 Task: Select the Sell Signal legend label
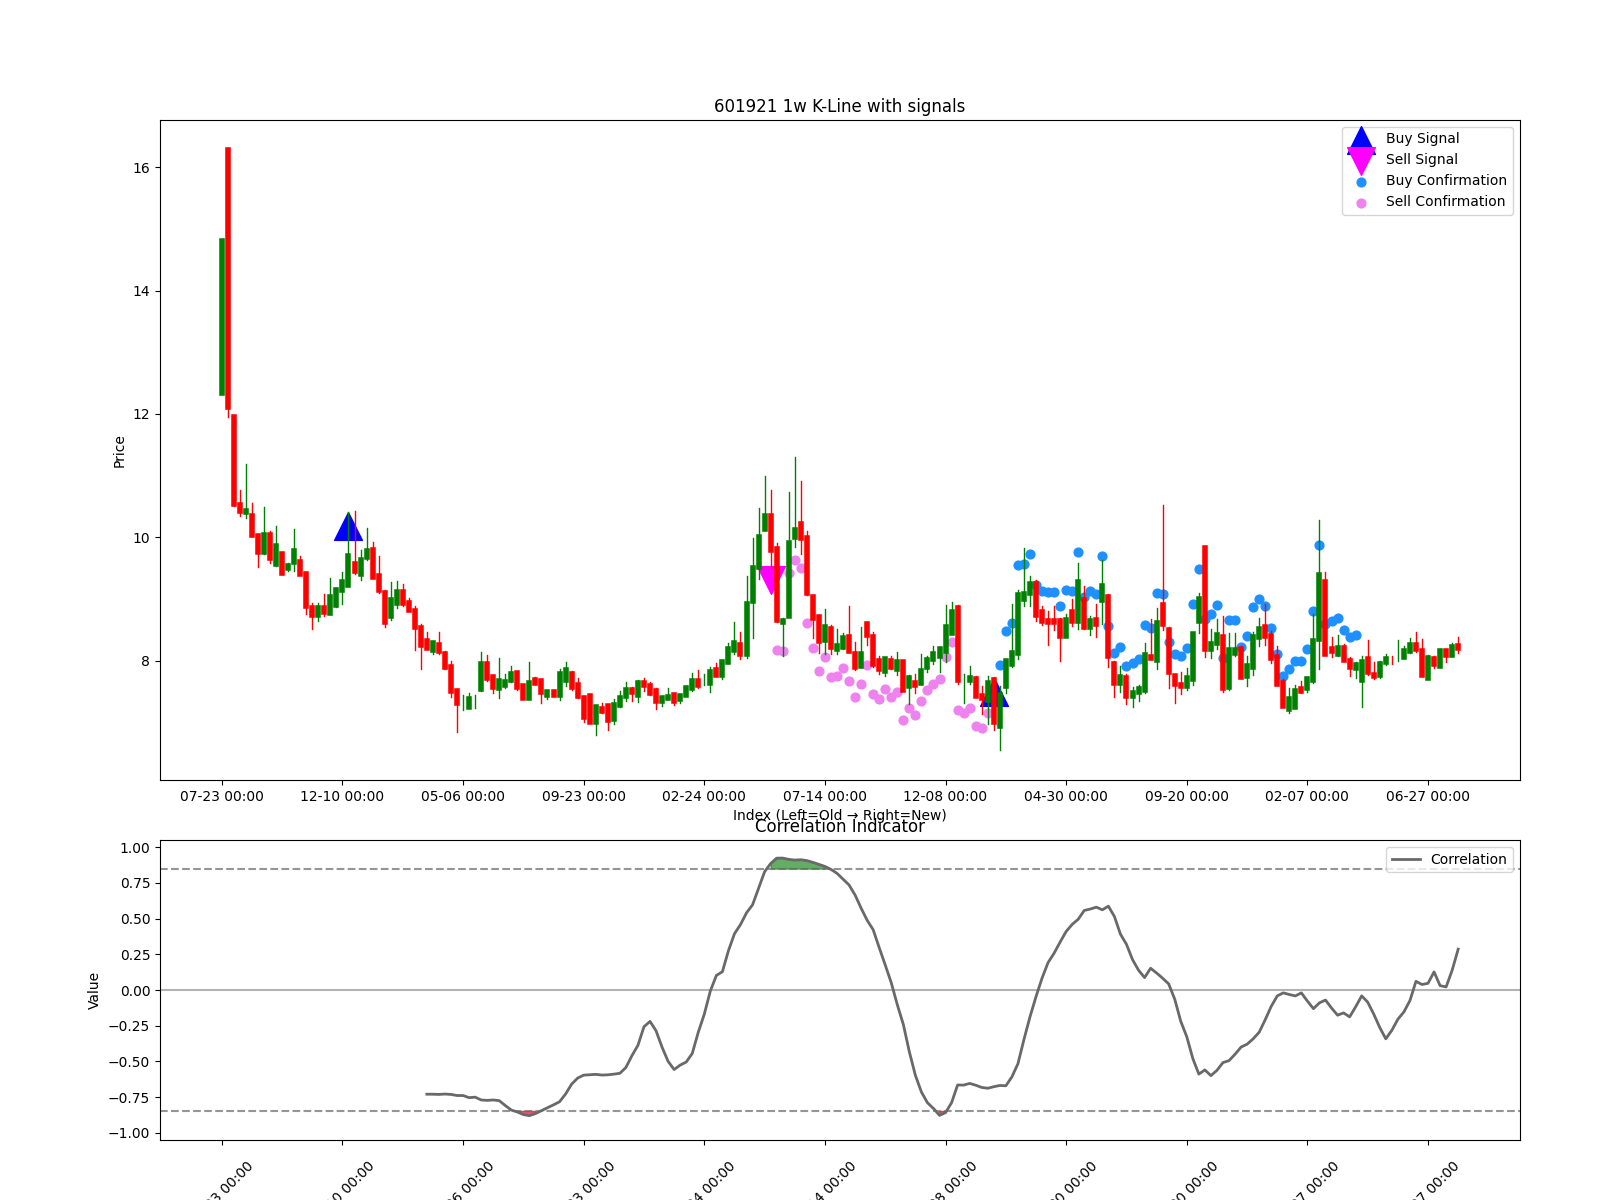click(x=1421, y=160)
